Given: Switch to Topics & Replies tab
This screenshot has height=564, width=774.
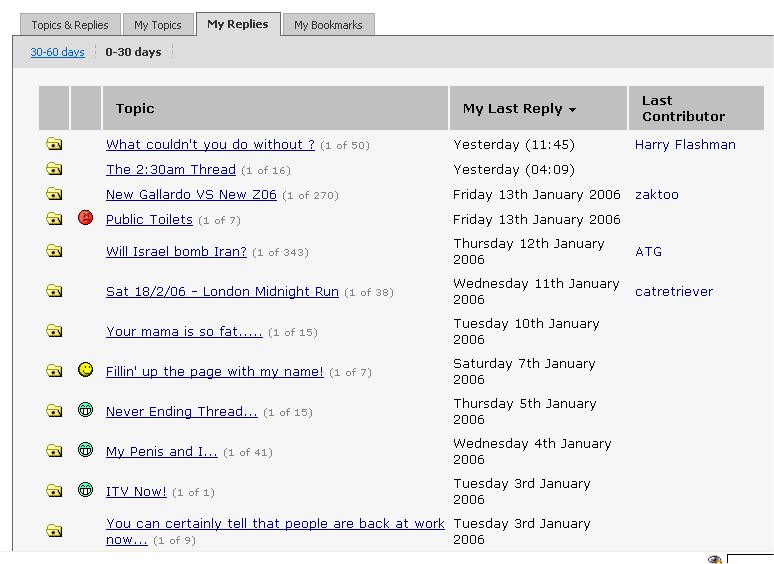Looking at the screenshot, I should pyautogui.click(x=70, y=25).
